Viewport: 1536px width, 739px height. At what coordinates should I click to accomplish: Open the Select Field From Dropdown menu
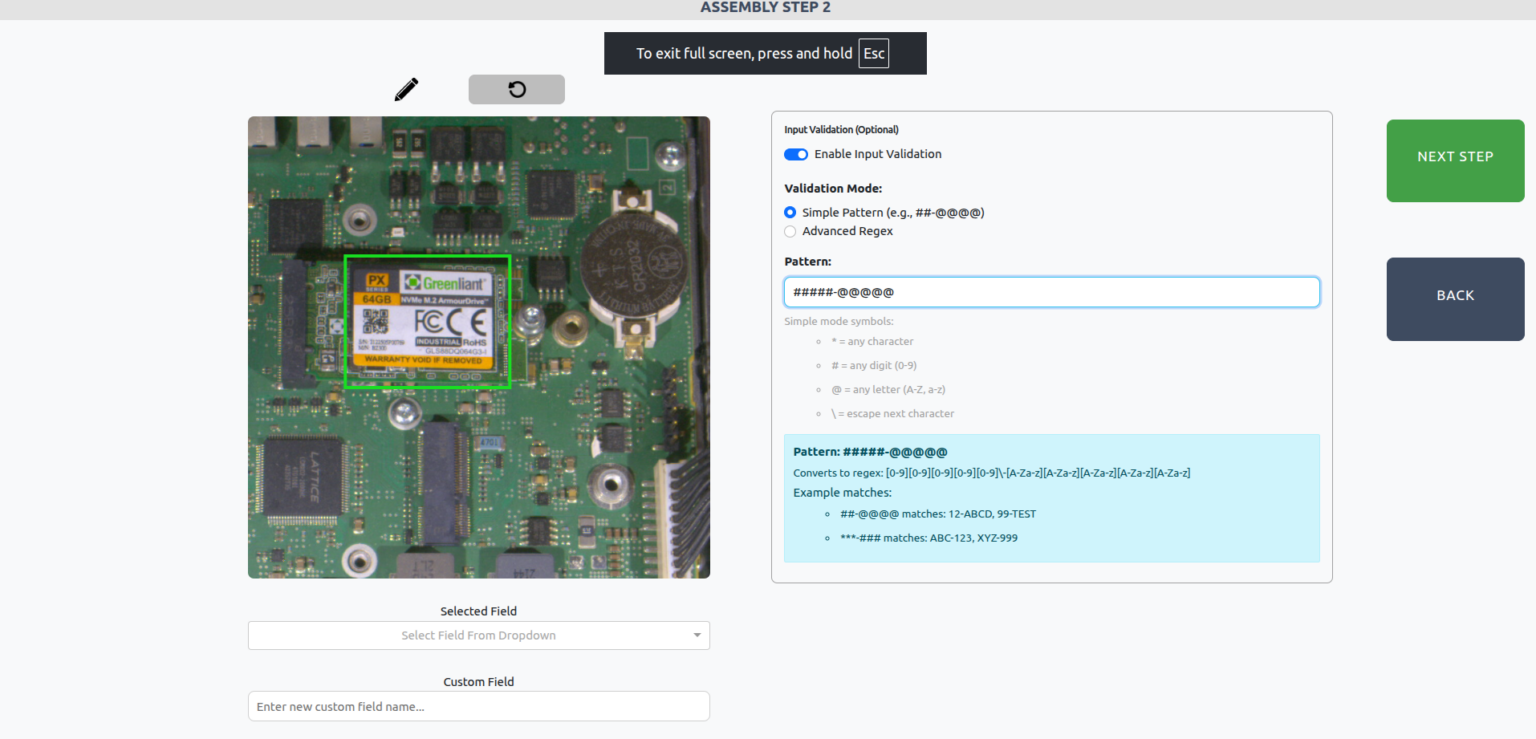tap(478, 635)
